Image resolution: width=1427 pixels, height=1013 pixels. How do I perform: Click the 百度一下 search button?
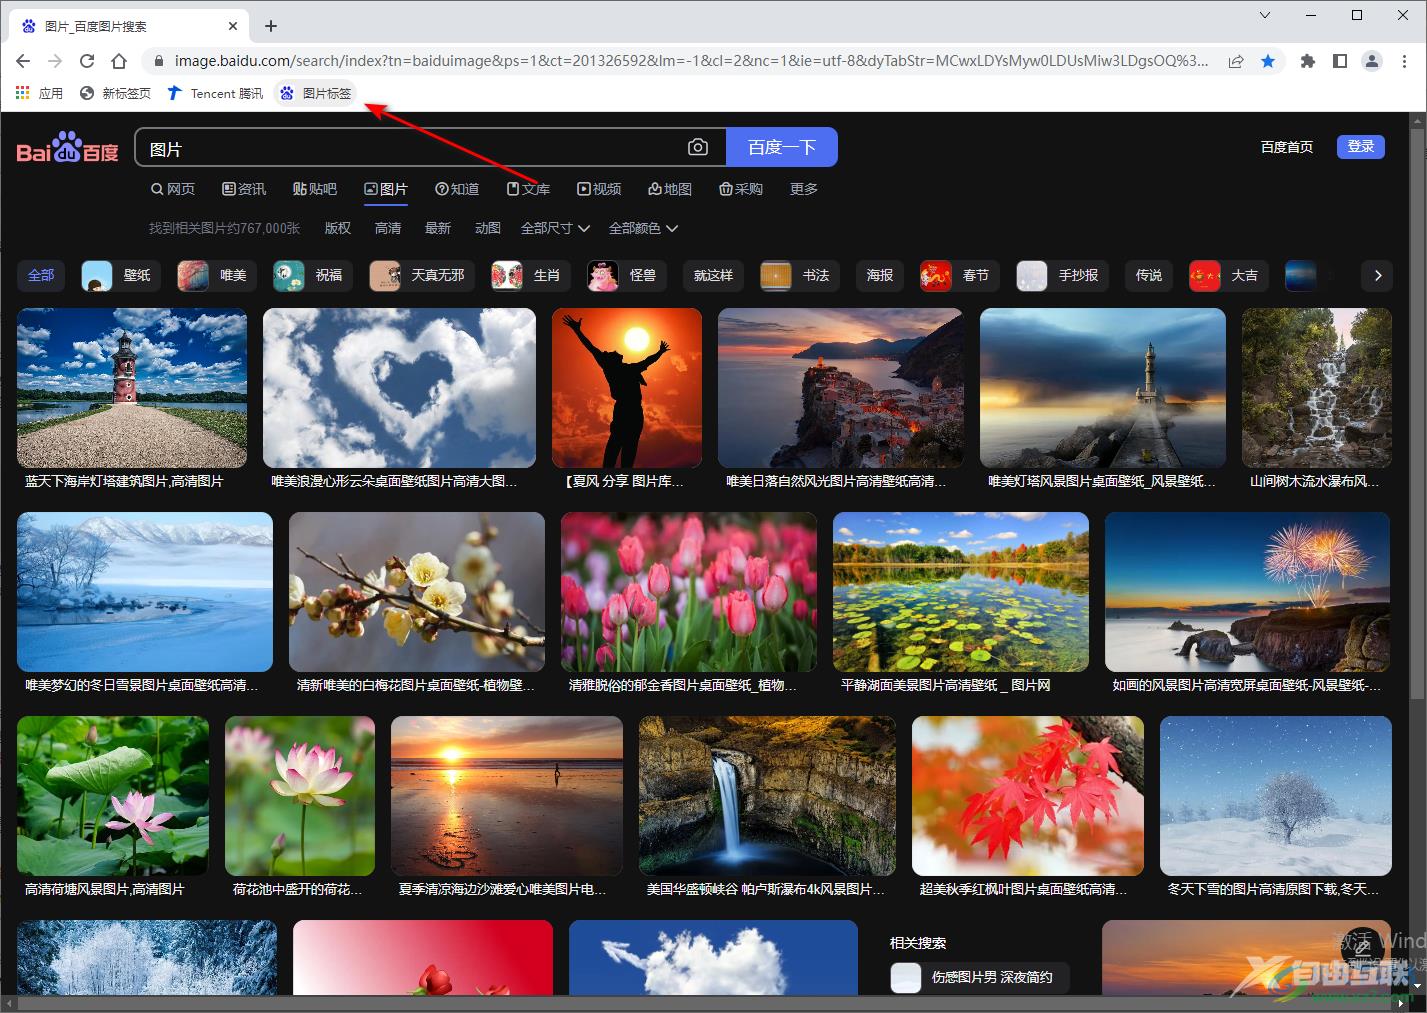(x=782, y=147)
